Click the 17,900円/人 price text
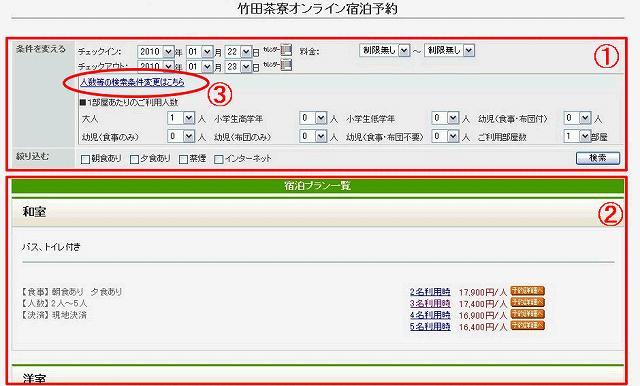The height and width of the screenshot is (386, 640). click(482, 293)
